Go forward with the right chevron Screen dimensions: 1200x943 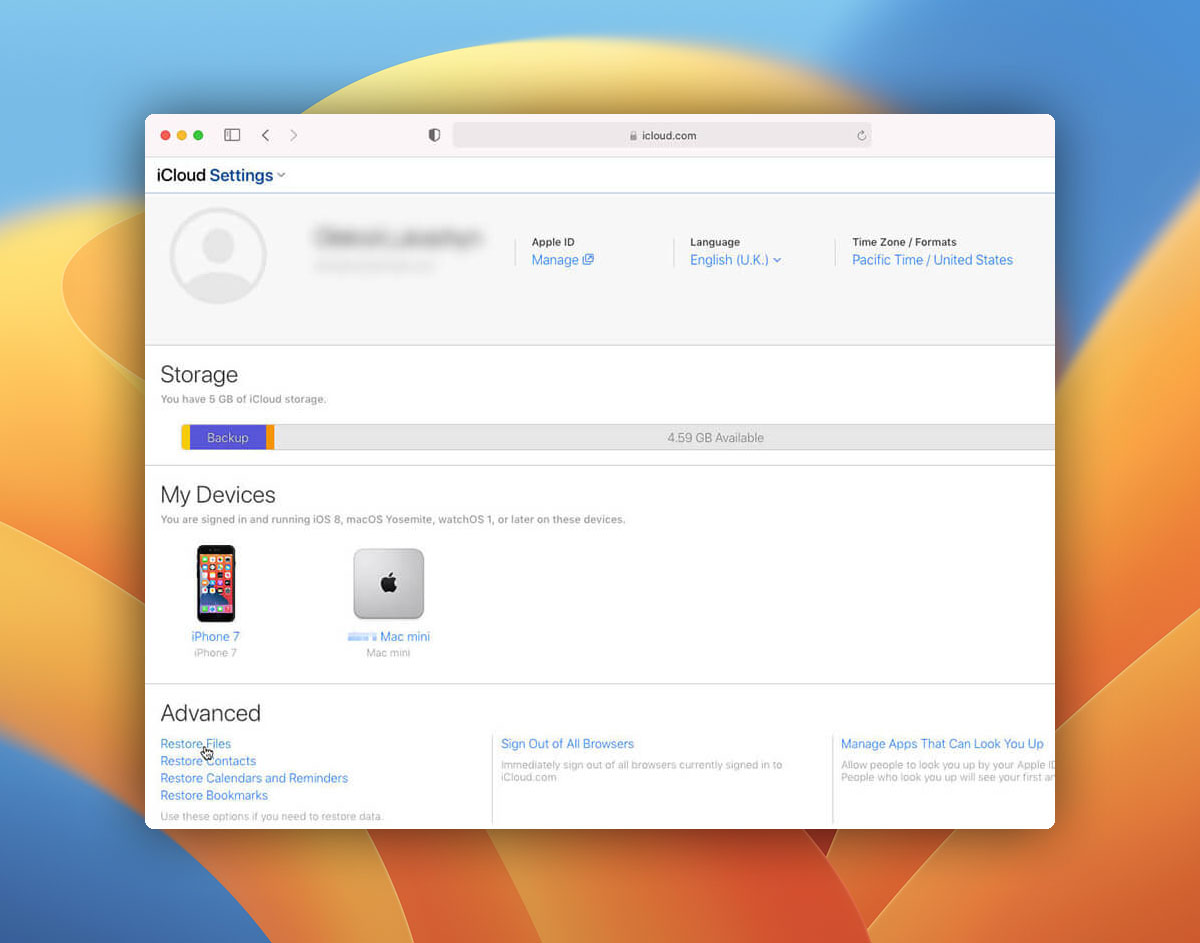[293, 135]
